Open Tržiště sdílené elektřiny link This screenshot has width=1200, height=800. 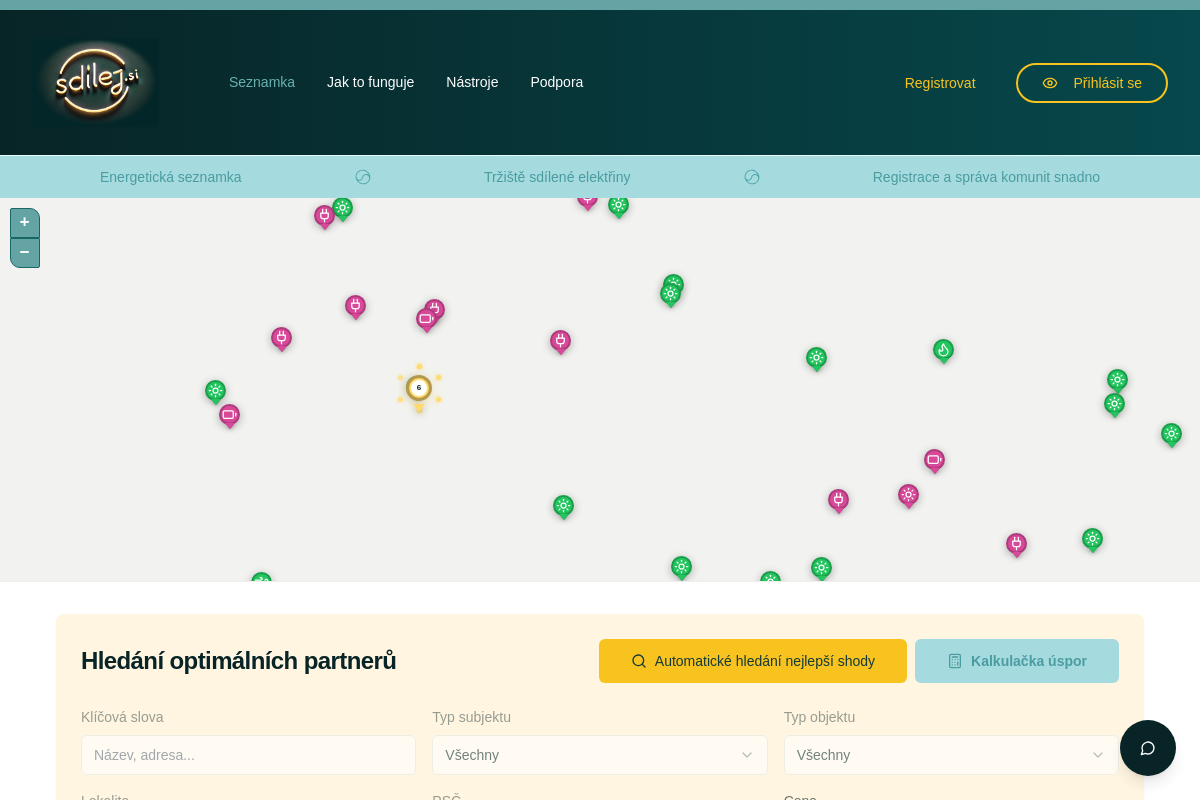click(557, 177)
